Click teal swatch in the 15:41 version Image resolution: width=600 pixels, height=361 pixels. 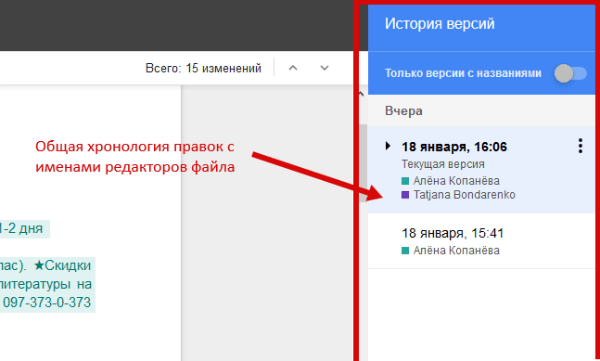pyautogui.click(x=405, y=251)
